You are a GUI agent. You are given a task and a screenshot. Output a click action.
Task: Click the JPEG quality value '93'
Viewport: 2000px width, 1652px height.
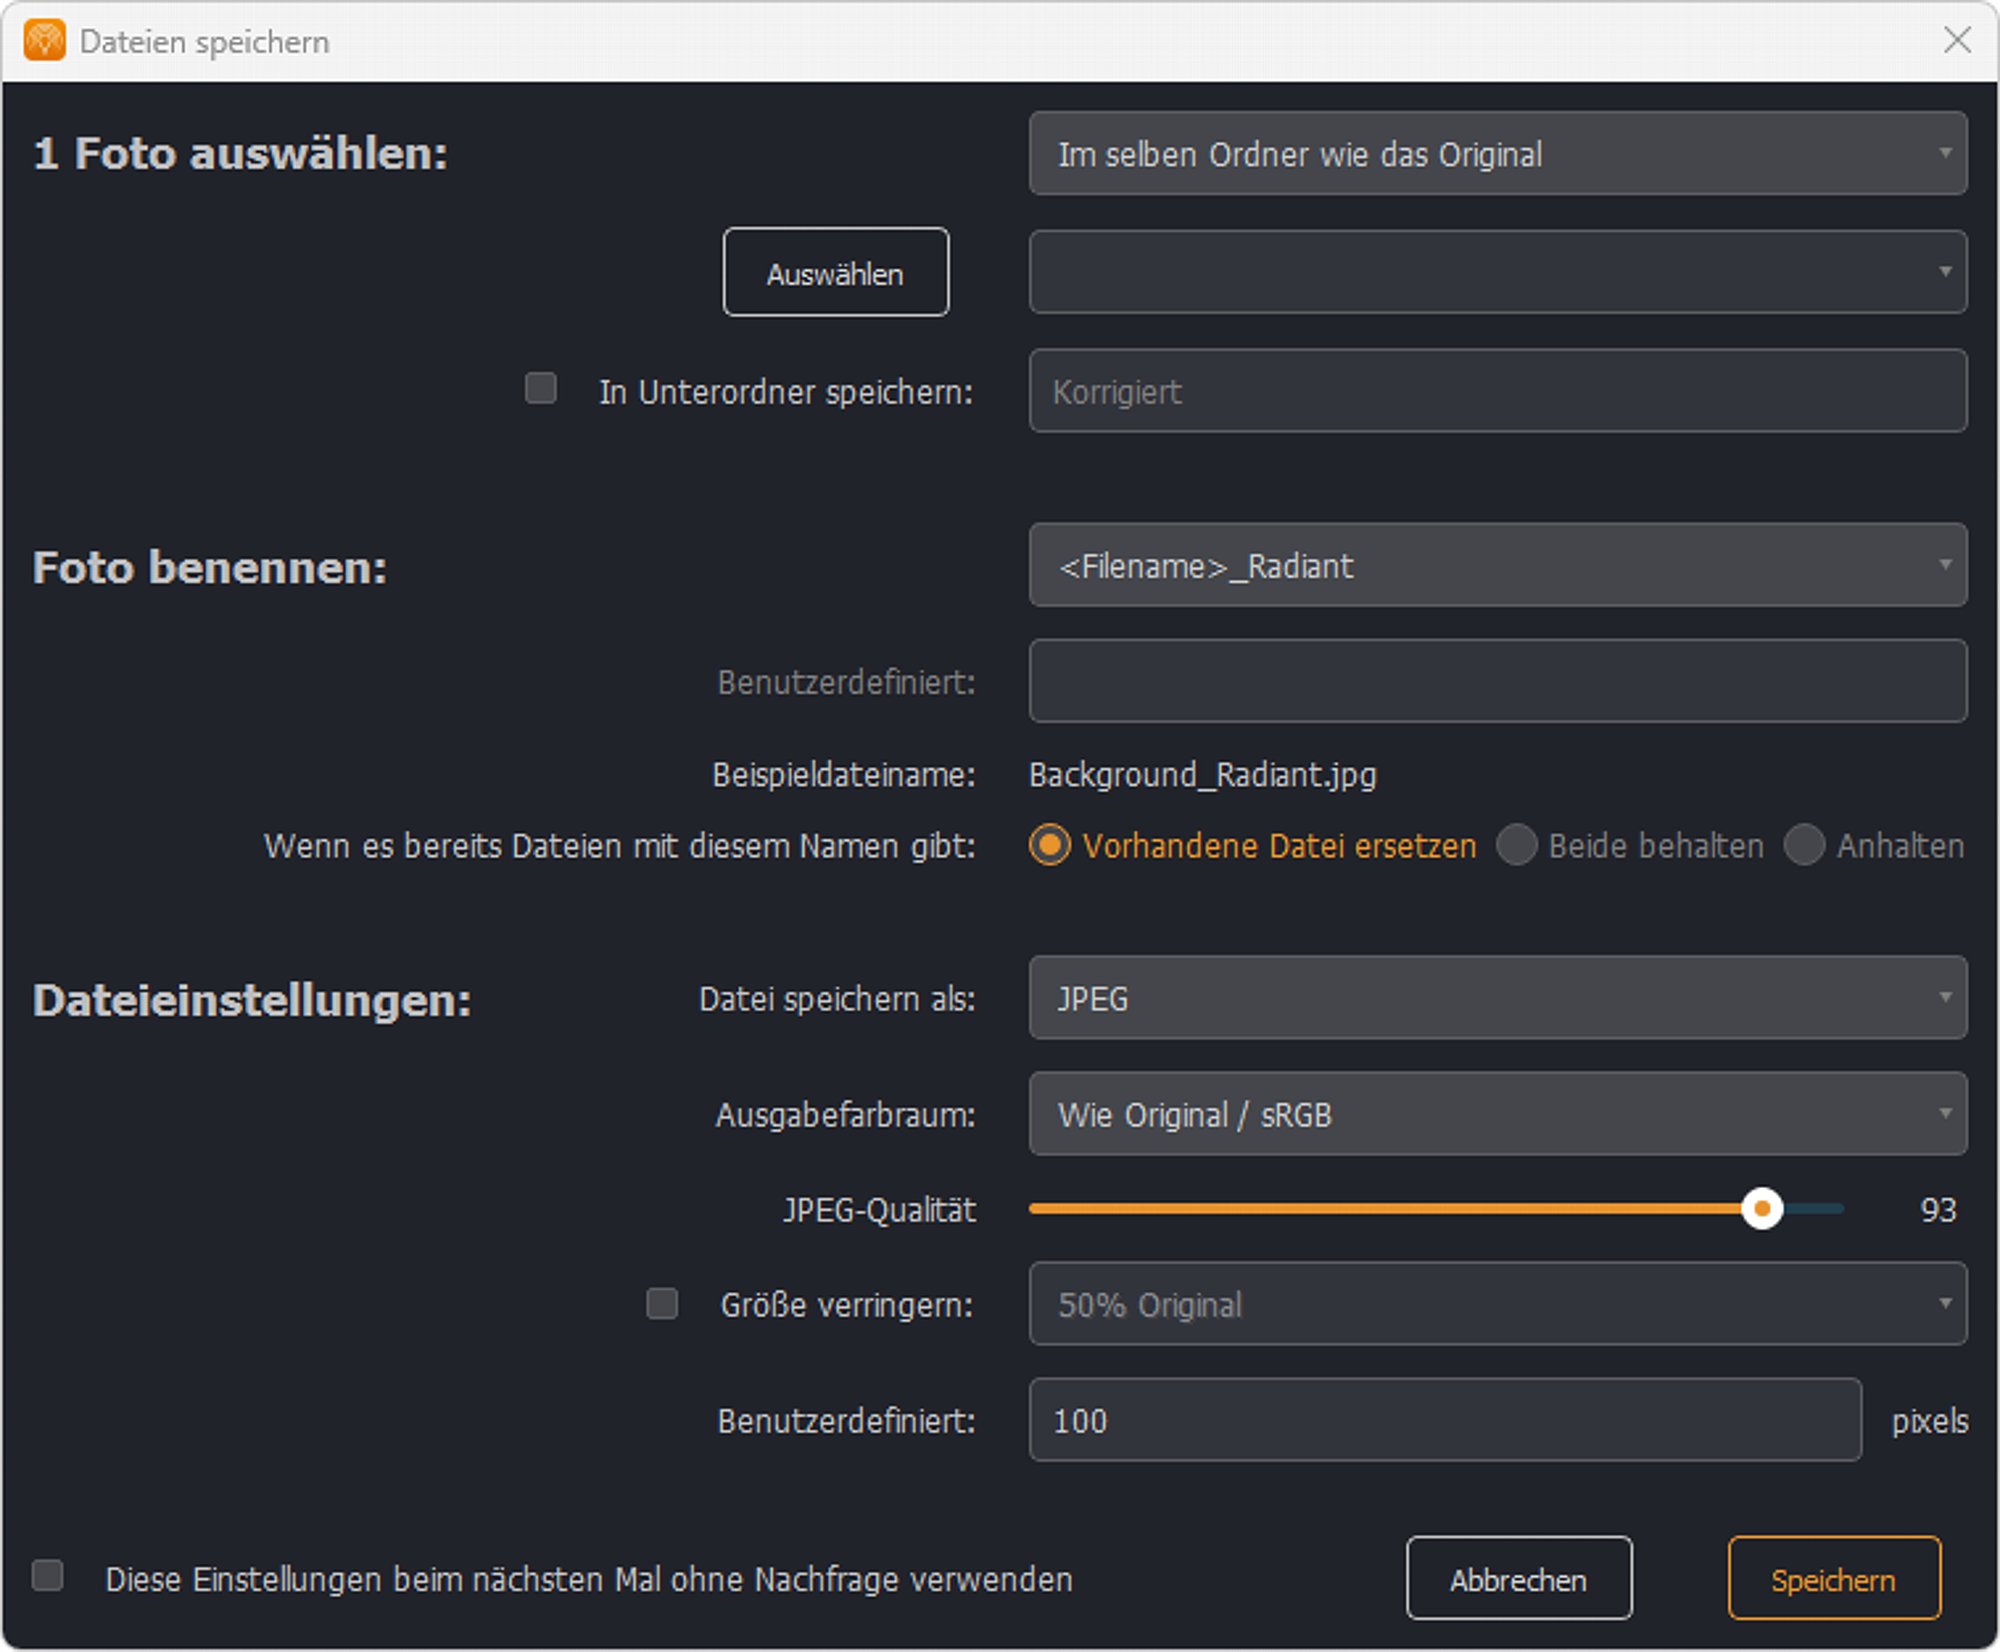1938,1210
